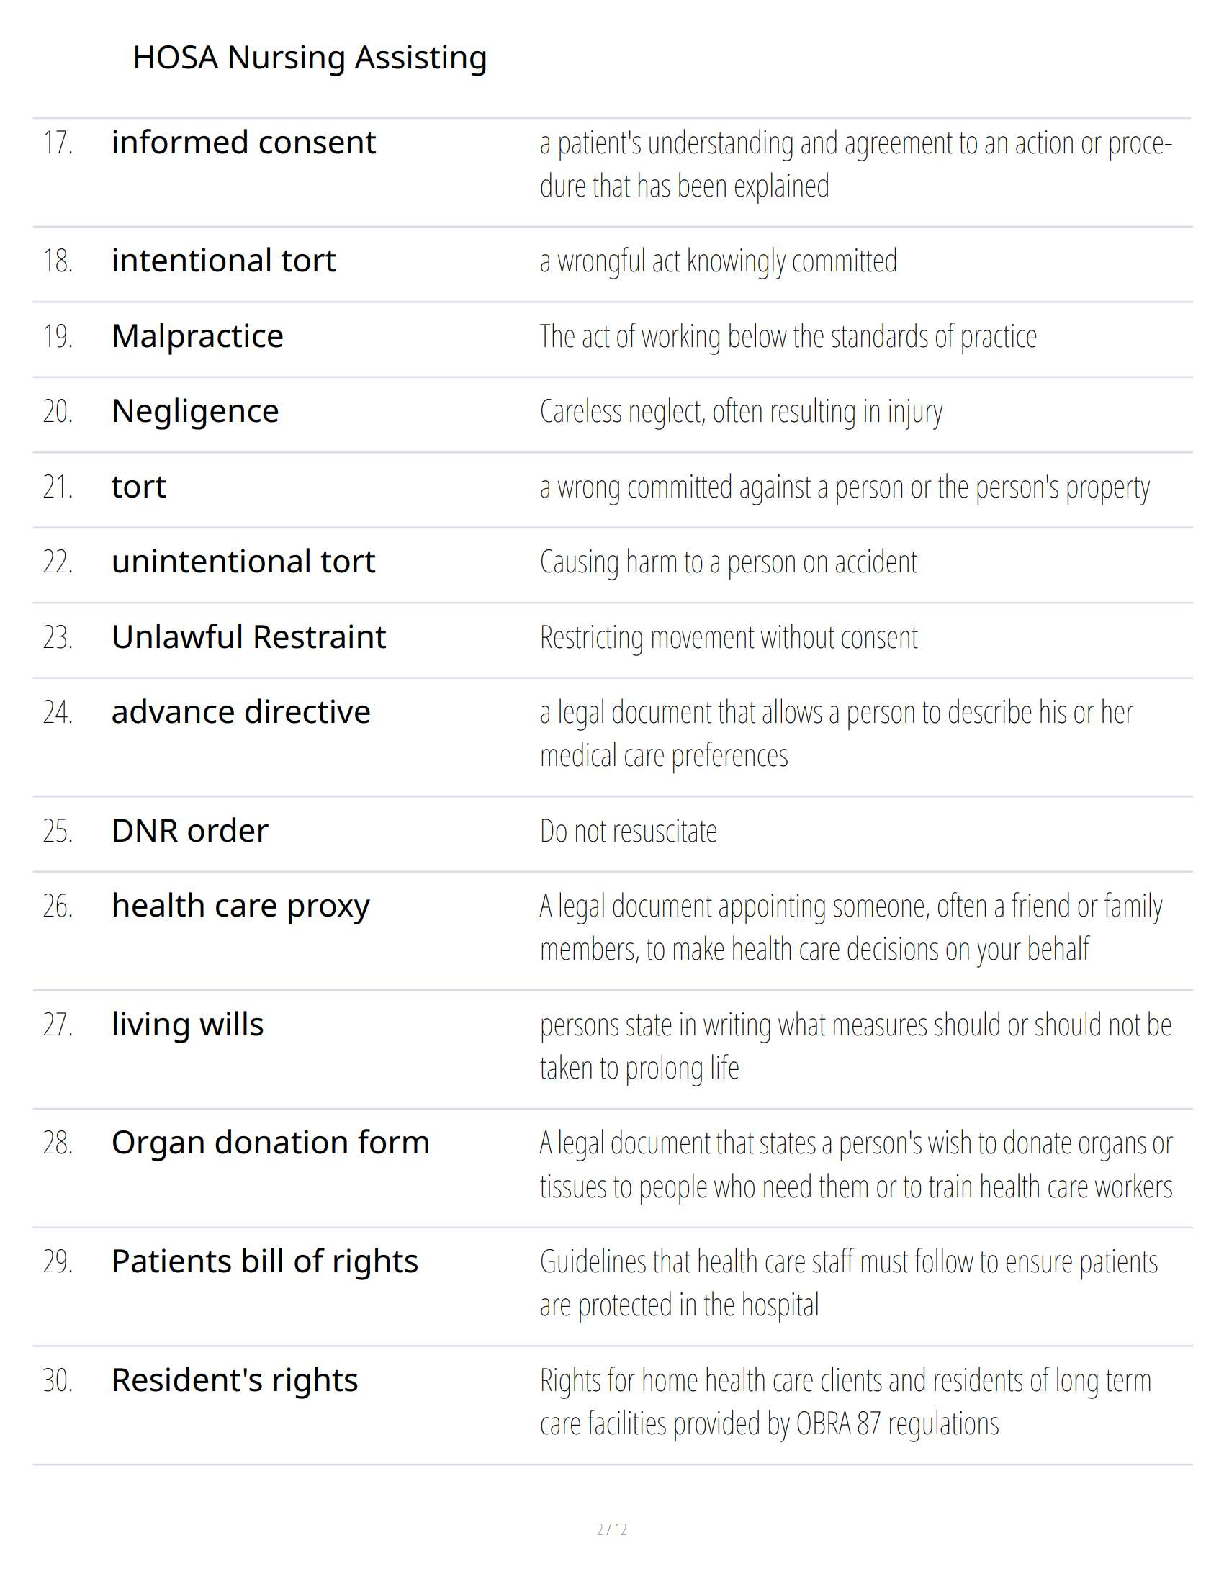Click the Organ donation form term
This screenshot has width=1224, height=1584.
click(x=270, y=1143)
